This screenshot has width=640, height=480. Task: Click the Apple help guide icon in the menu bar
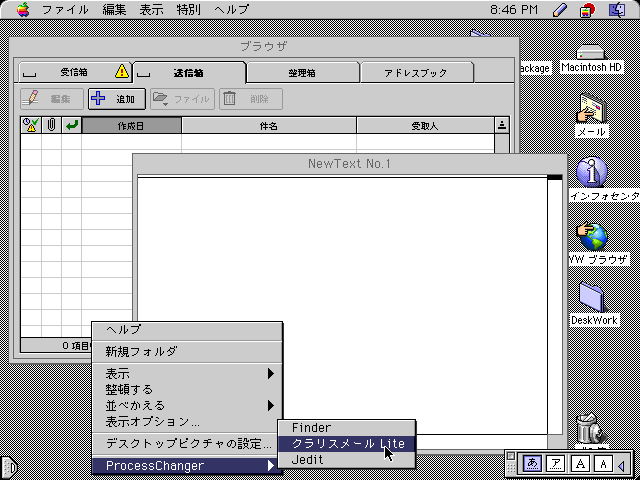pos(587,9)
